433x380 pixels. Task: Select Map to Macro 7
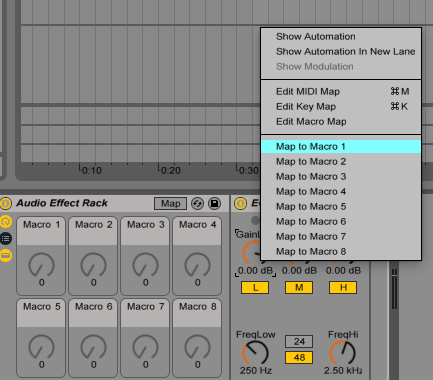coord(341,237)
